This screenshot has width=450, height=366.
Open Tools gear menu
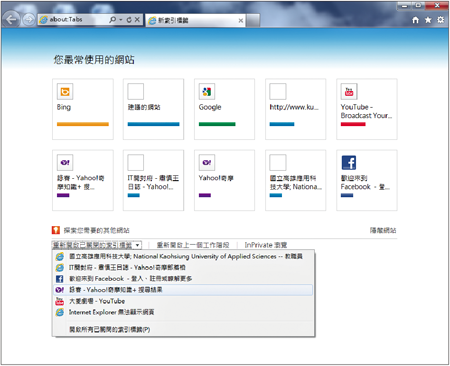440,20
